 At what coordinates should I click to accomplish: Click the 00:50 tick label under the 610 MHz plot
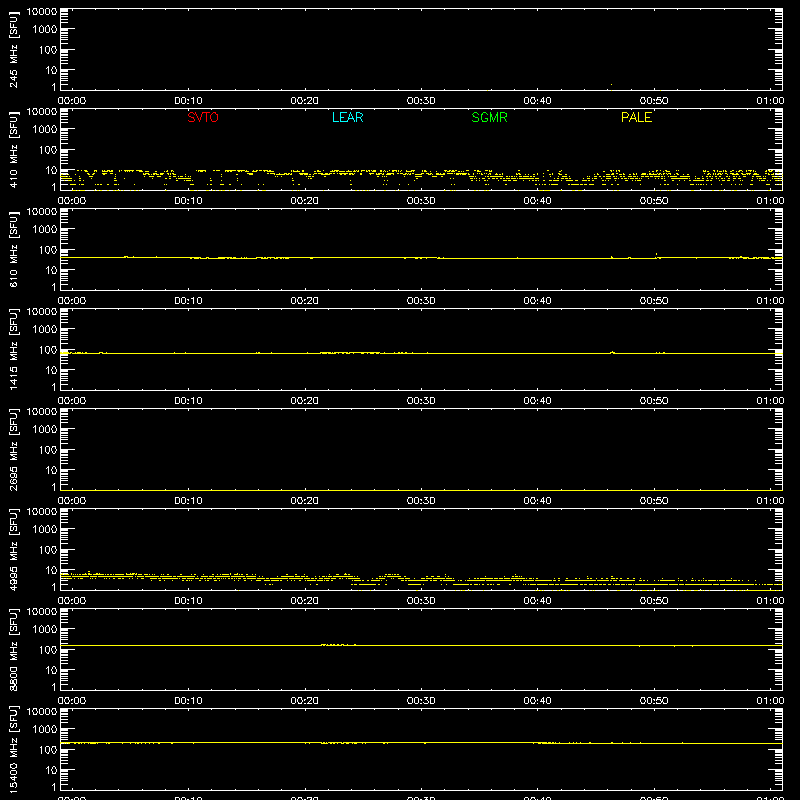[654, 301]
